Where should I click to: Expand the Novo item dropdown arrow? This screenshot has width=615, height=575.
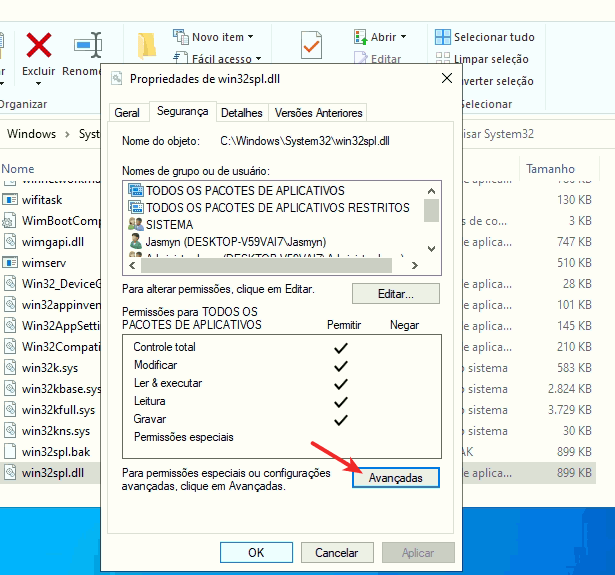(251, 37)
